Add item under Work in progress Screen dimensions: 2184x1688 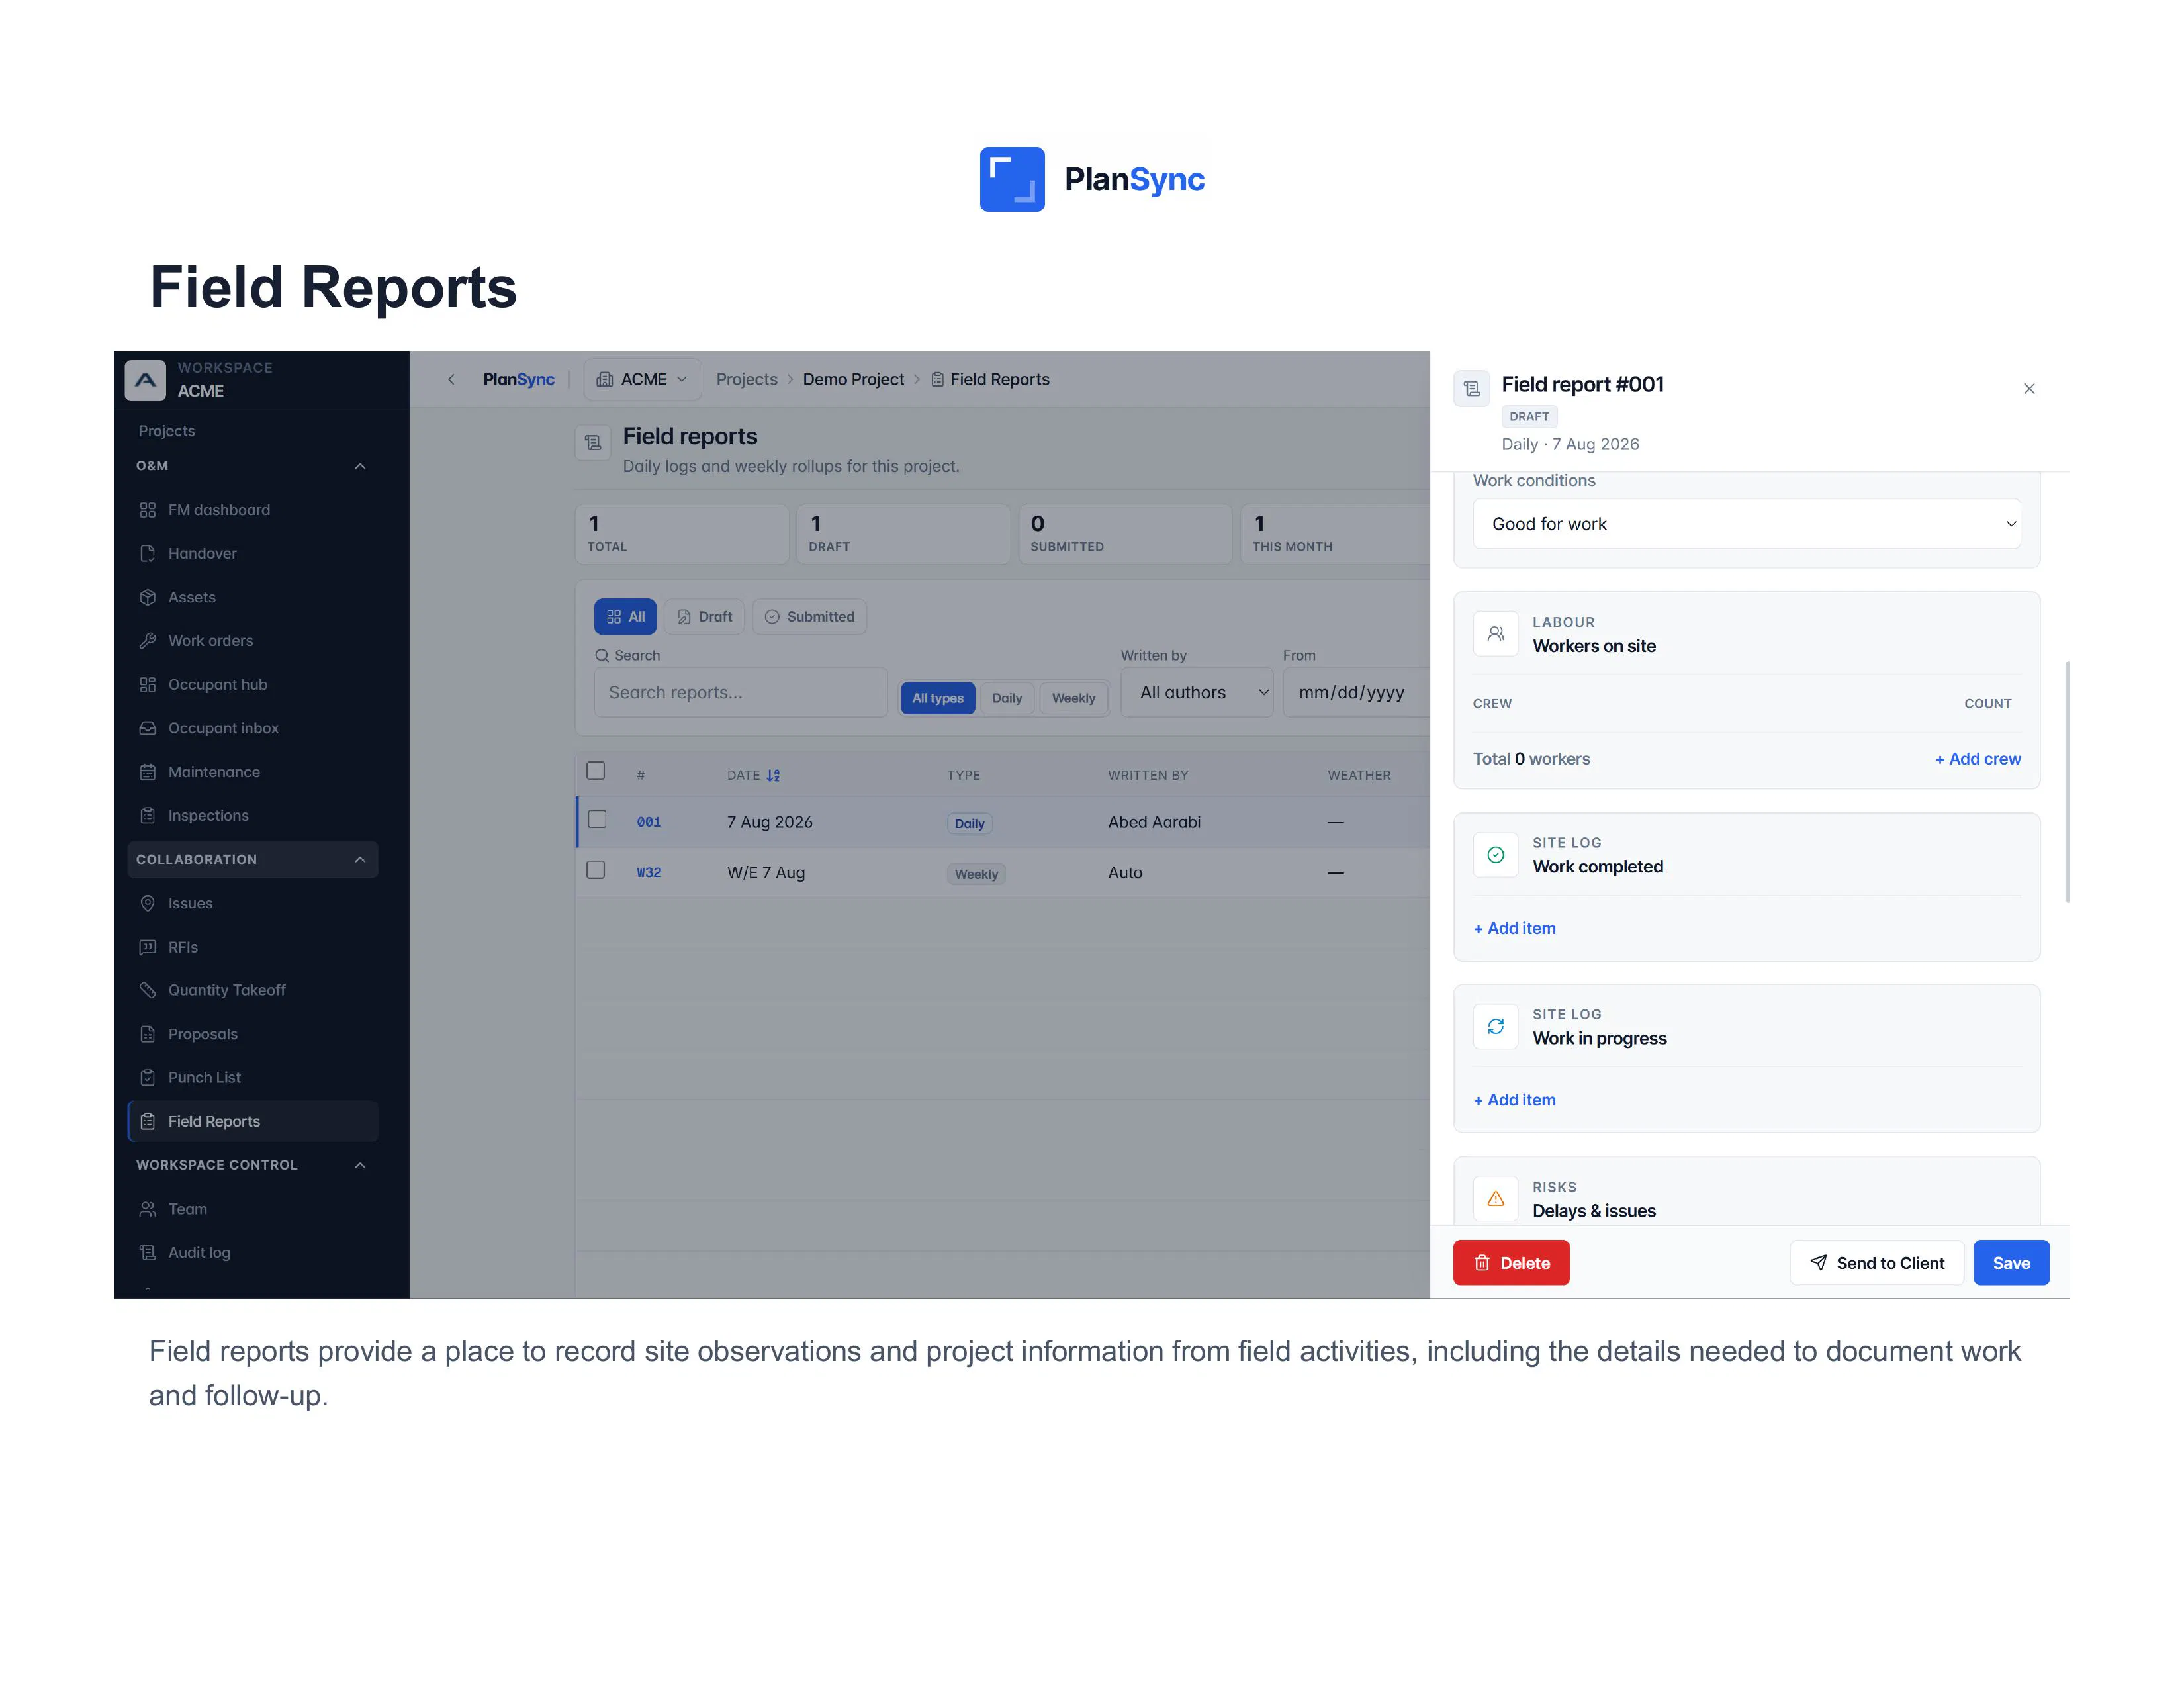tap(1515, 1100)
